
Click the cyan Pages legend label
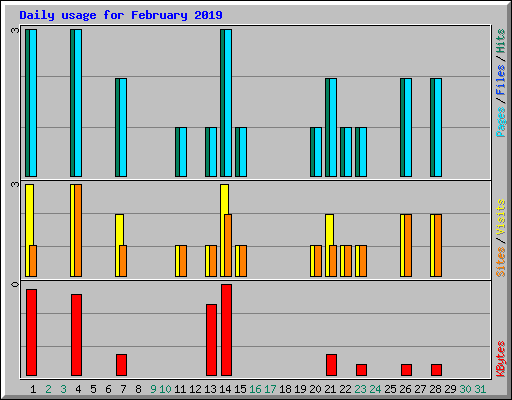click(x=501, y=122)
